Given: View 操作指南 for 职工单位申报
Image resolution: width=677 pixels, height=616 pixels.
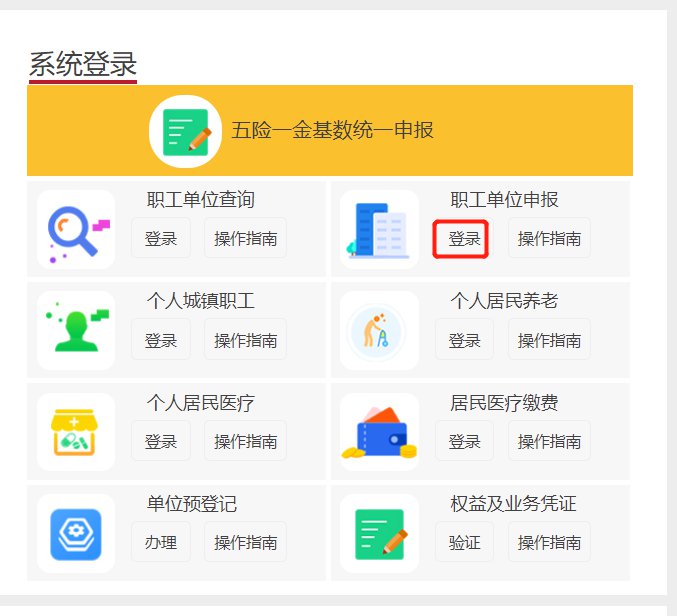Looking at the screenshot, I should pyautogui.click(x=549, y=238).
